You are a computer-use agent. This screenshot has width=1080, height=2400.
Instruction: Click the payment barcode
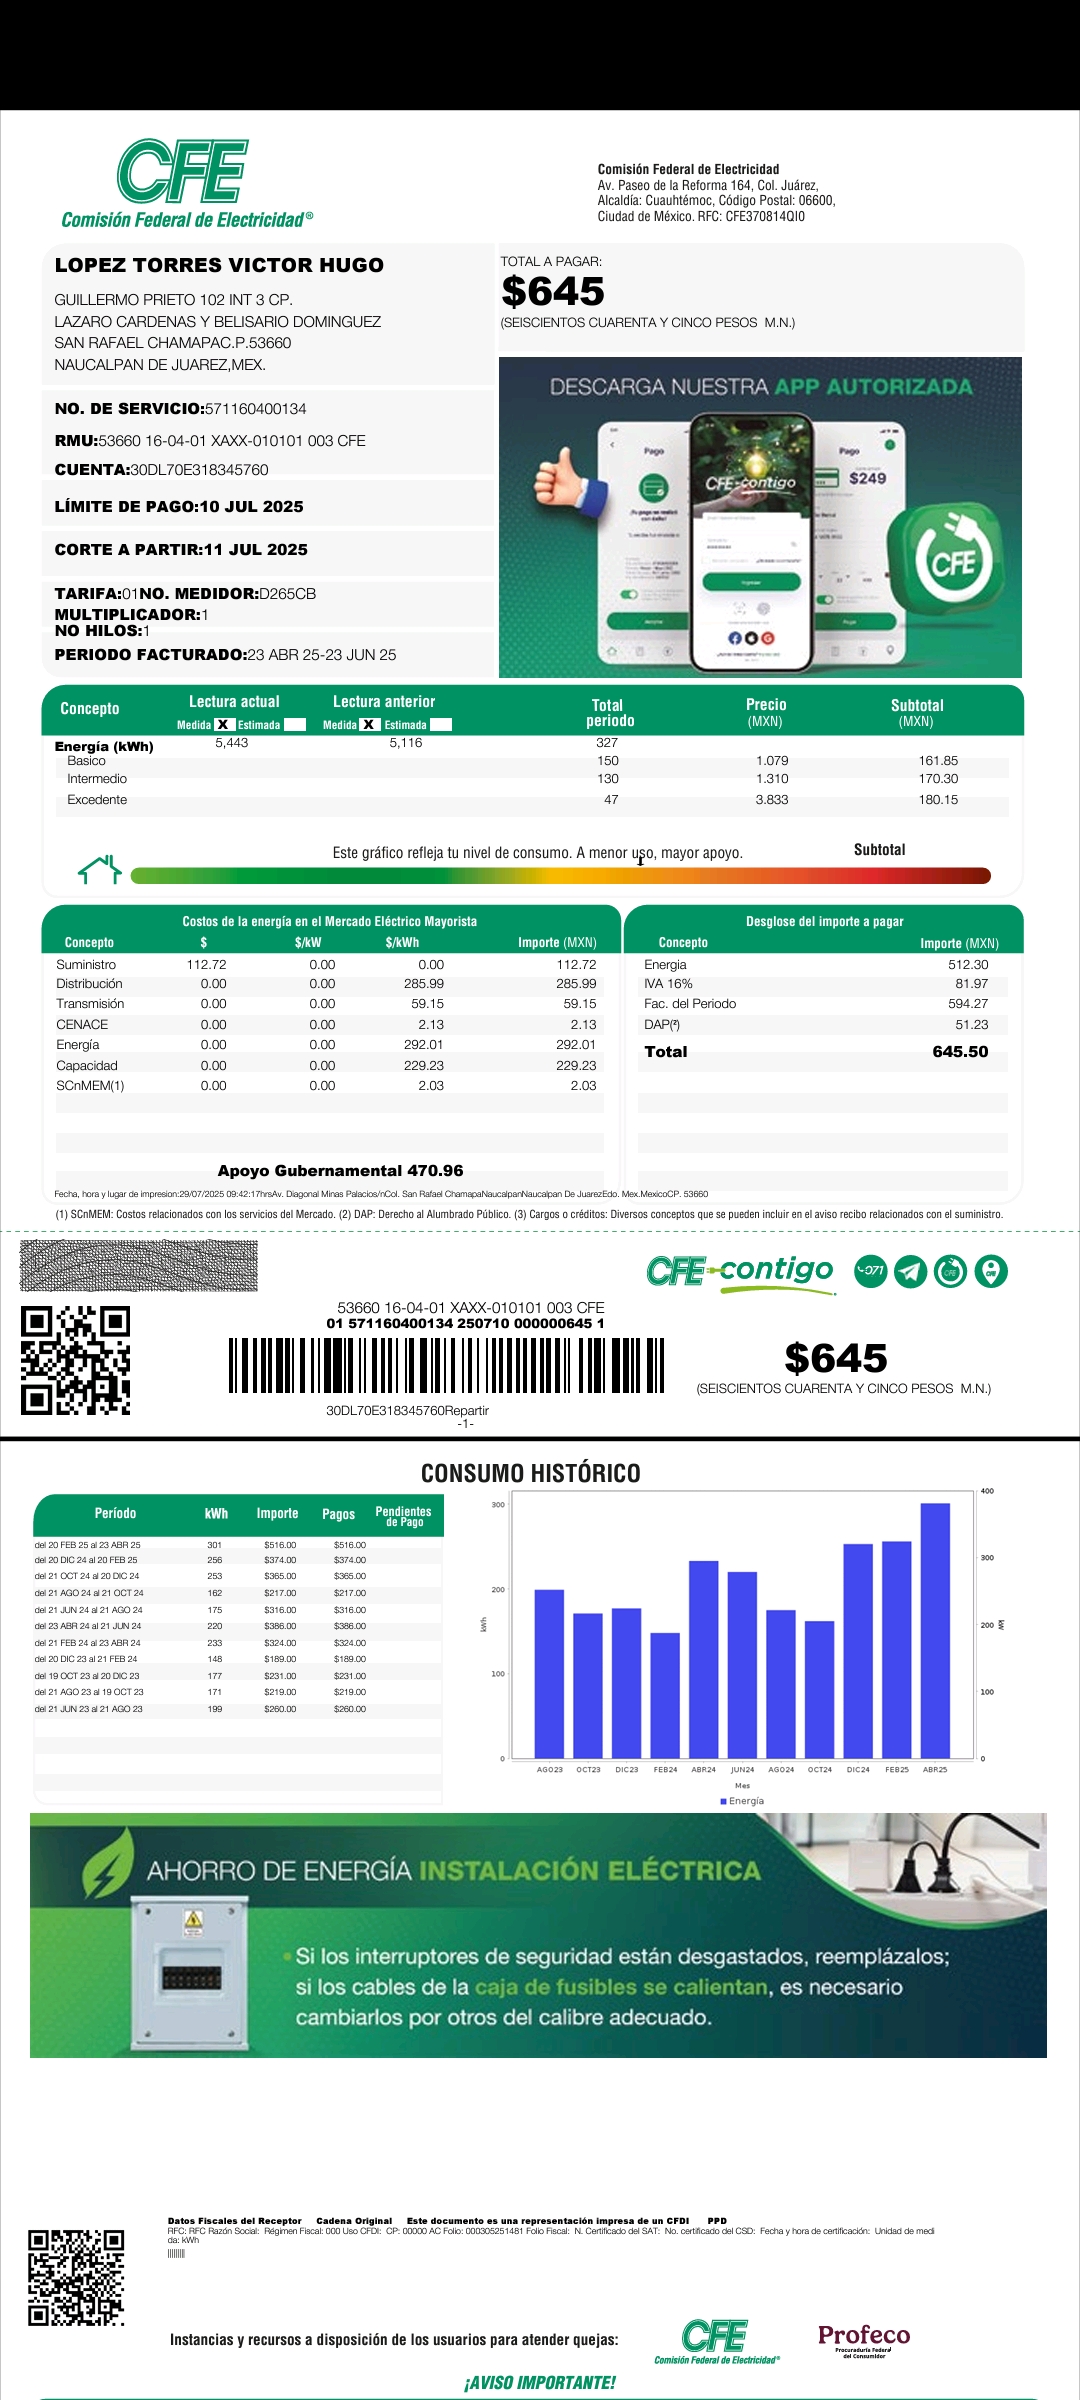coord(446,1365)
